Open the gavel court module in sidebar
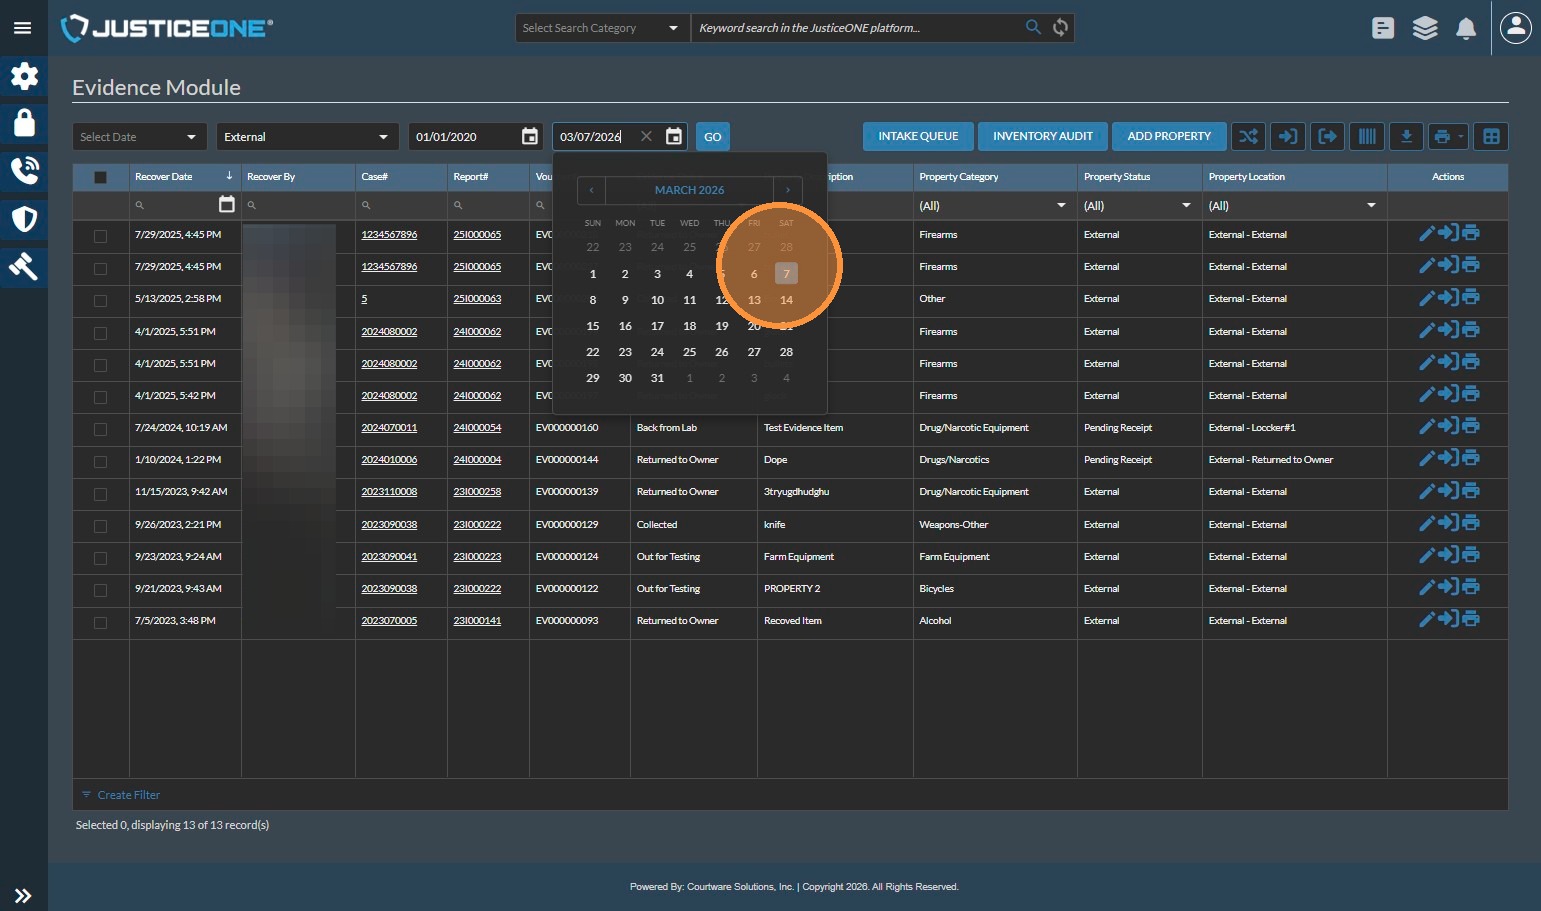 (x=24, y=266)
